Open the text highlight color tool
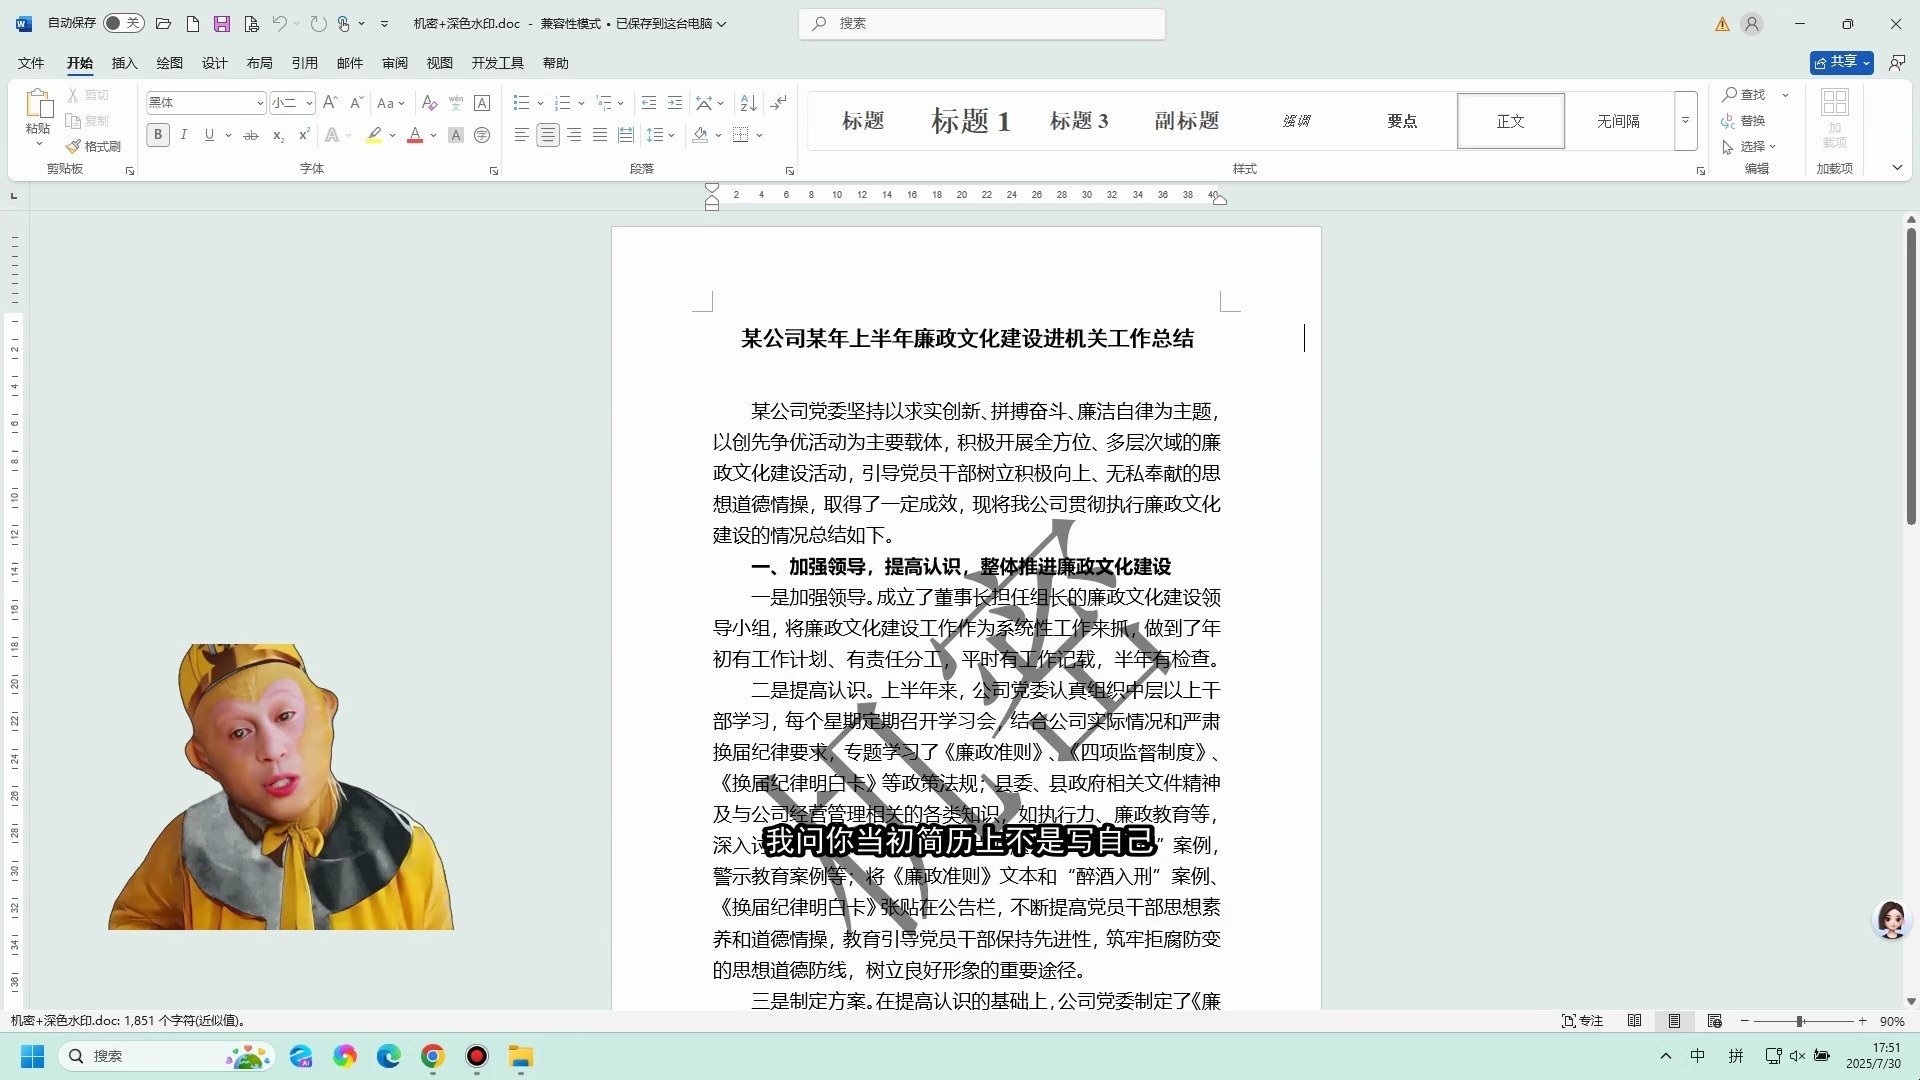The image size is (1920, 1080). (x=373, y=135)
